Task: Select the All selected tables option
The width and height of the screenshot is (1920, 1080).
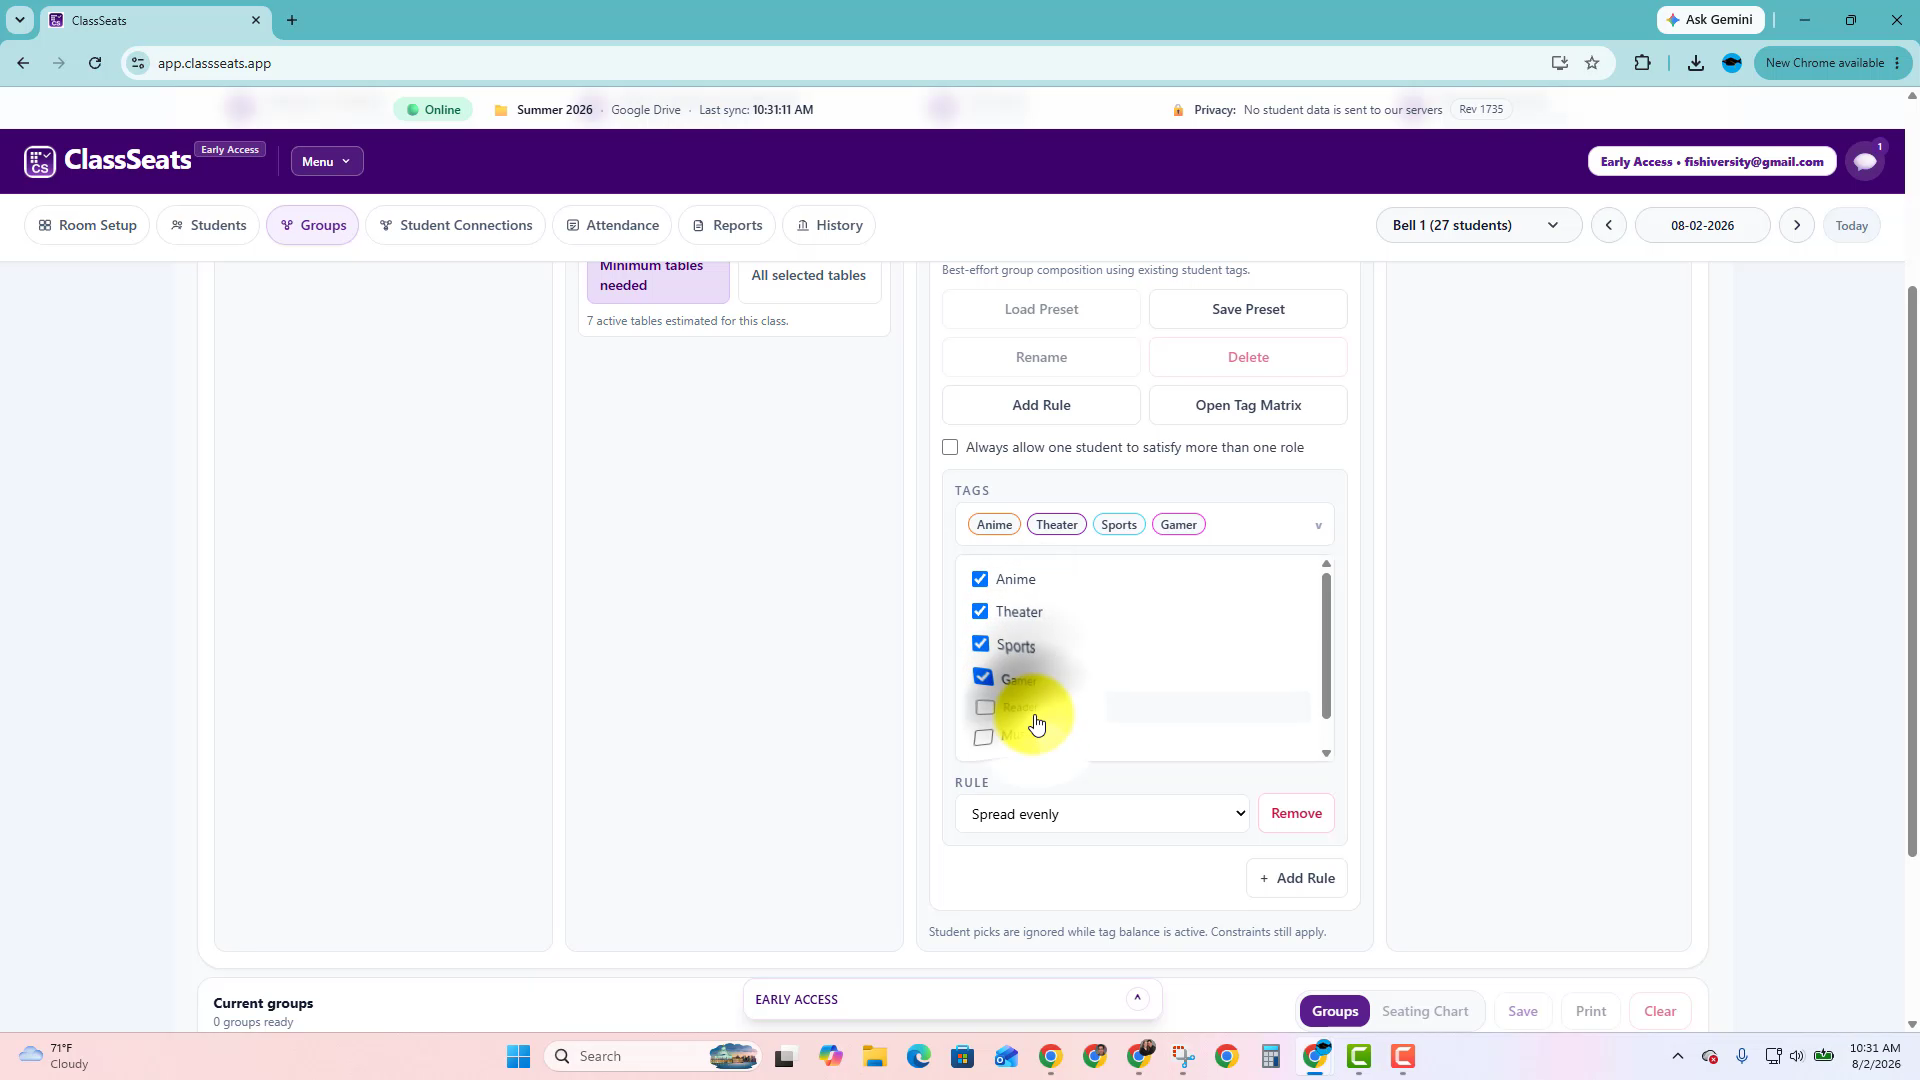Action: coord(809,275)
